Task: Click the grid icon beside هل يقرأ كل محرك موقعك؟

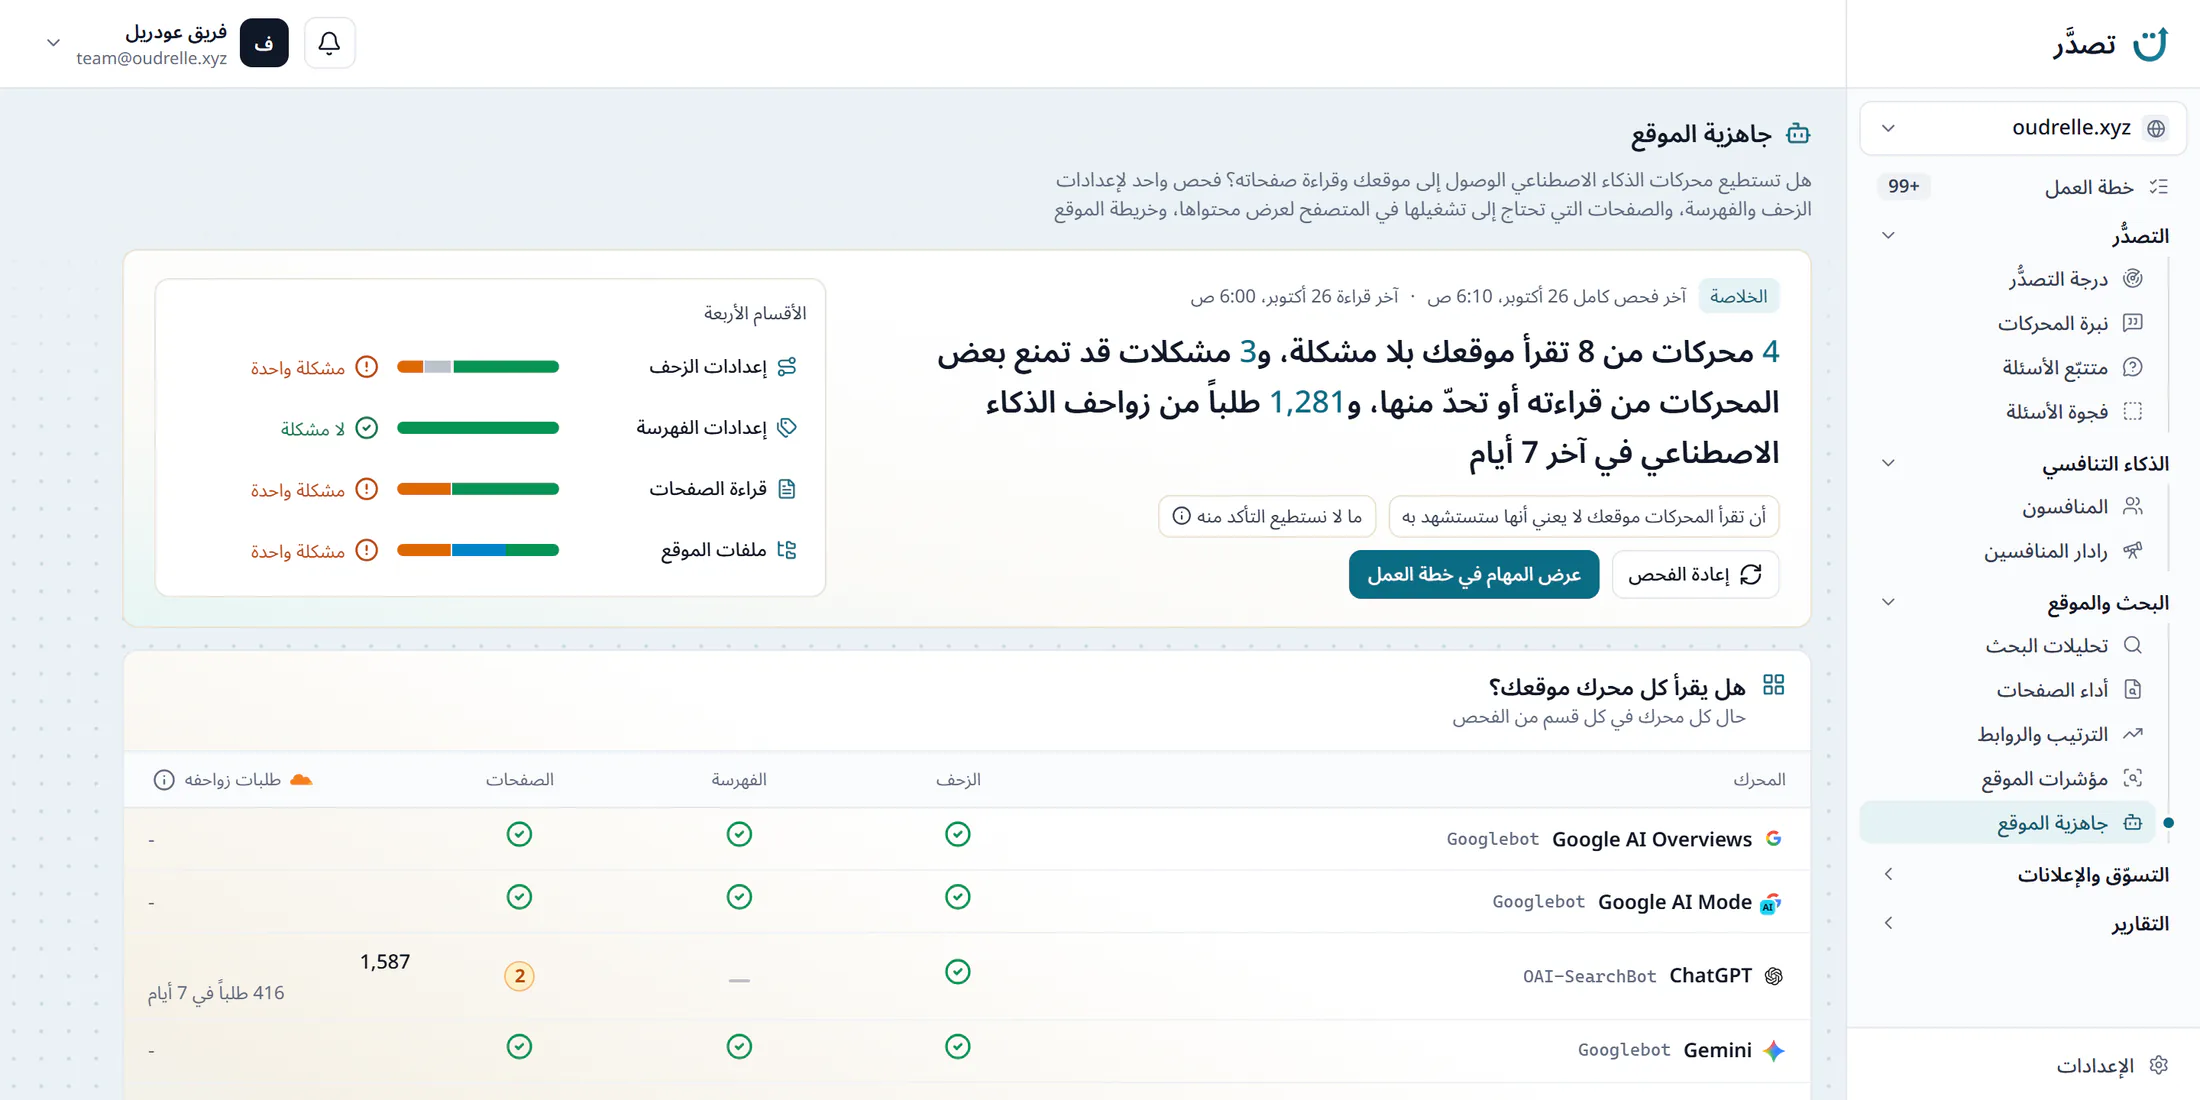Action: [x=1773, y=685]
